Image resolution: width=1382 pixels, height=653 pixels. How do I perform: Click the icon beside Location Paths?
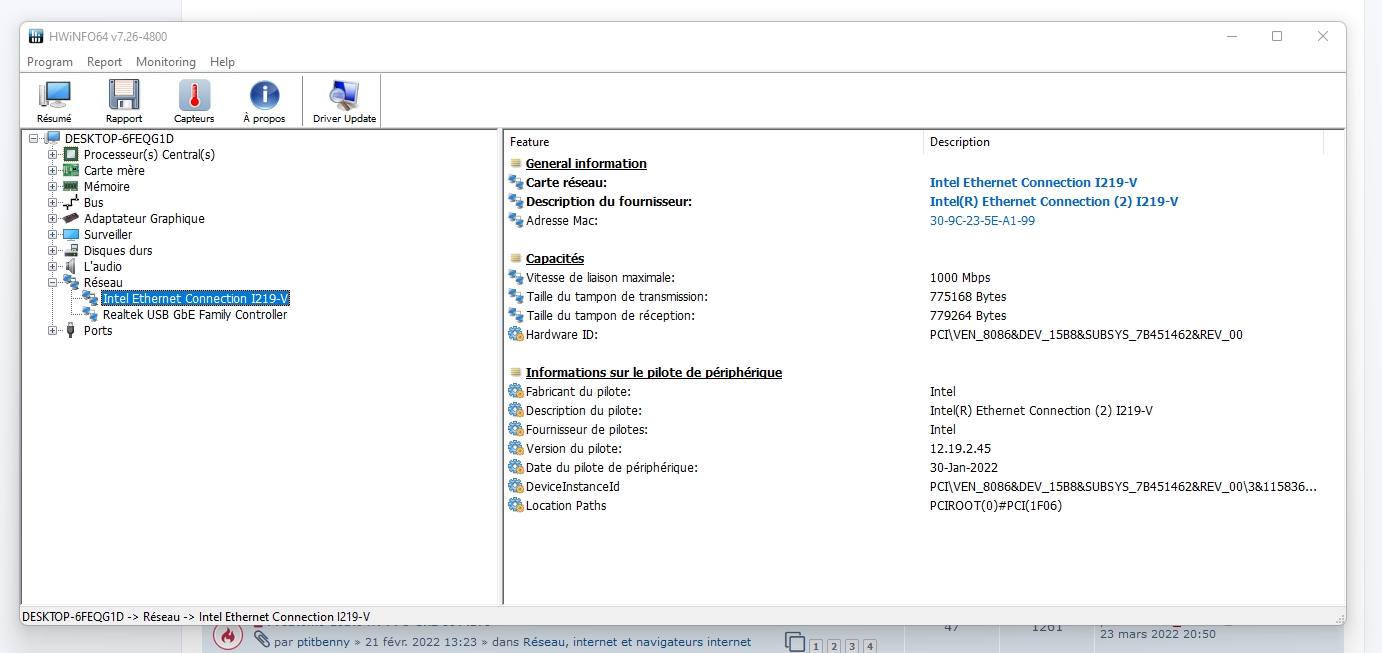click(x=516, y=506)
